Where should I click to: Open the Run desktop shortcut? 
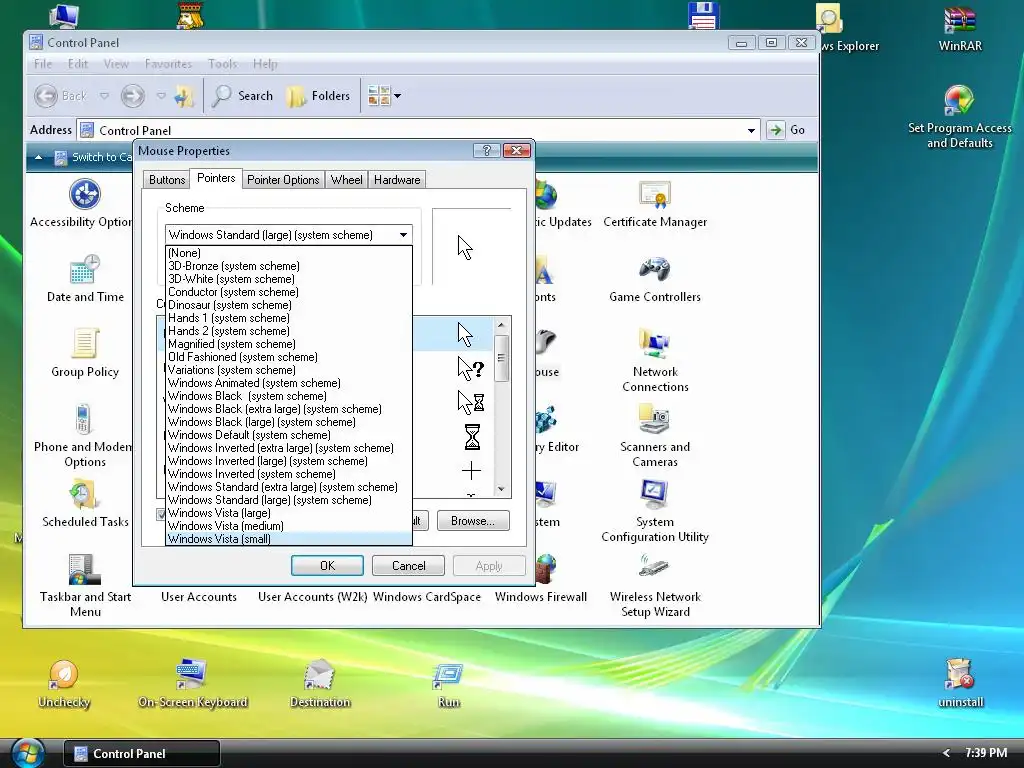449,683
